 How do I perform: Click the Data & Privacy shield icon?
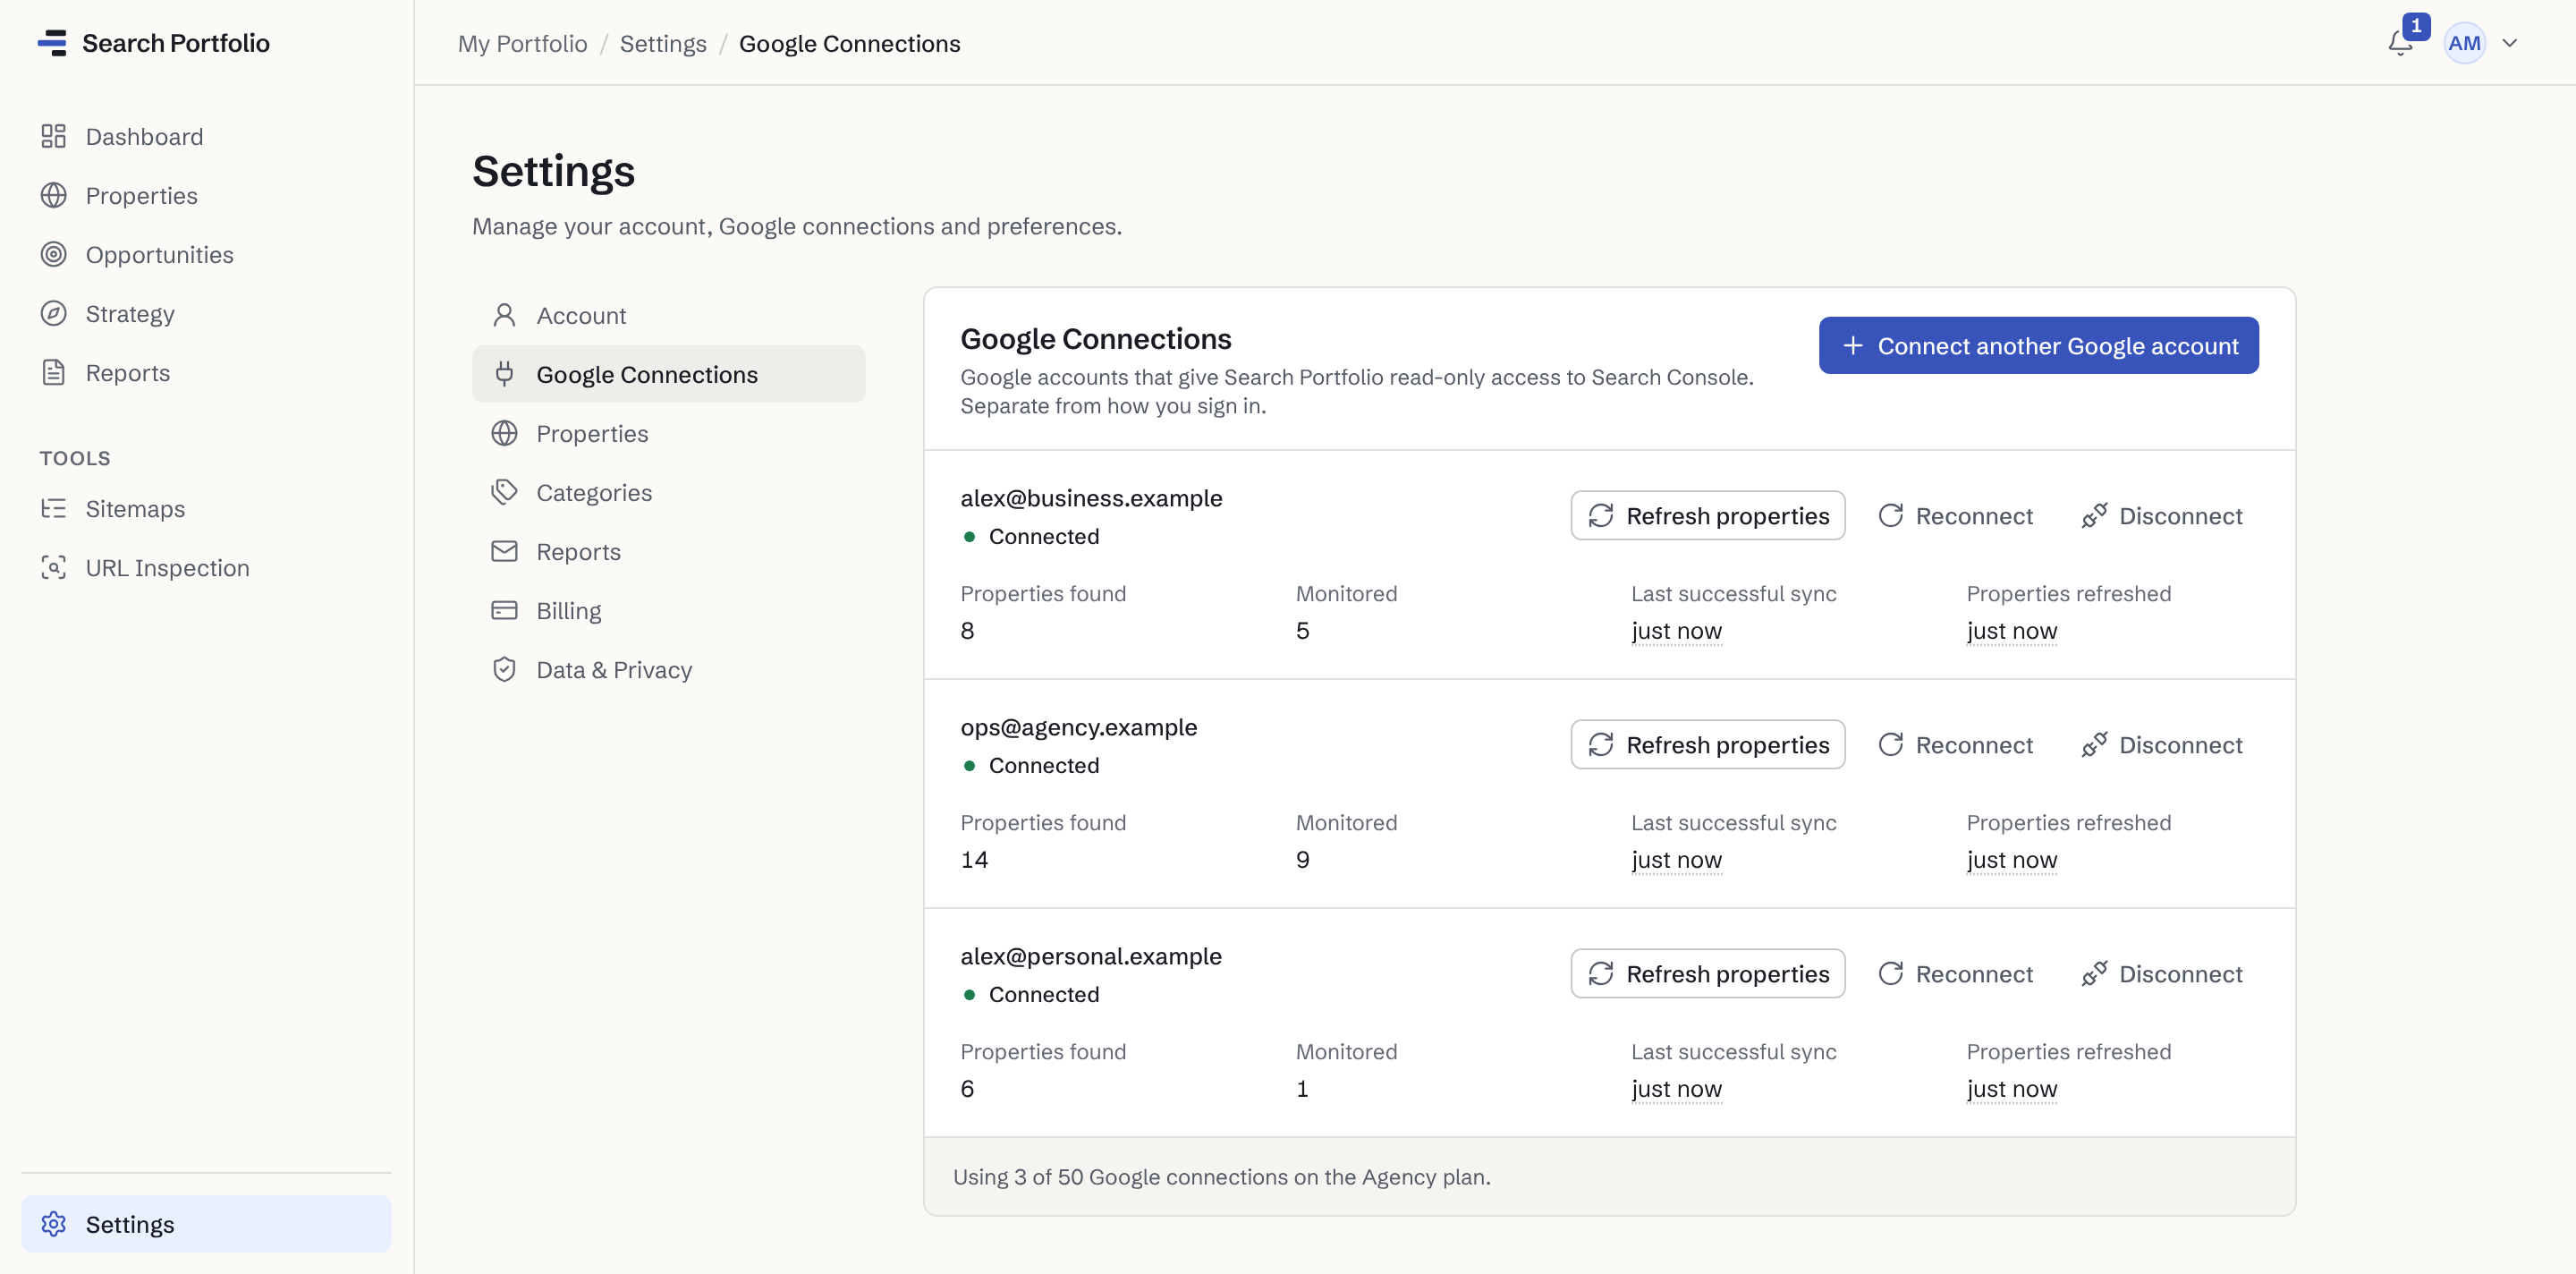click(504, 669)
